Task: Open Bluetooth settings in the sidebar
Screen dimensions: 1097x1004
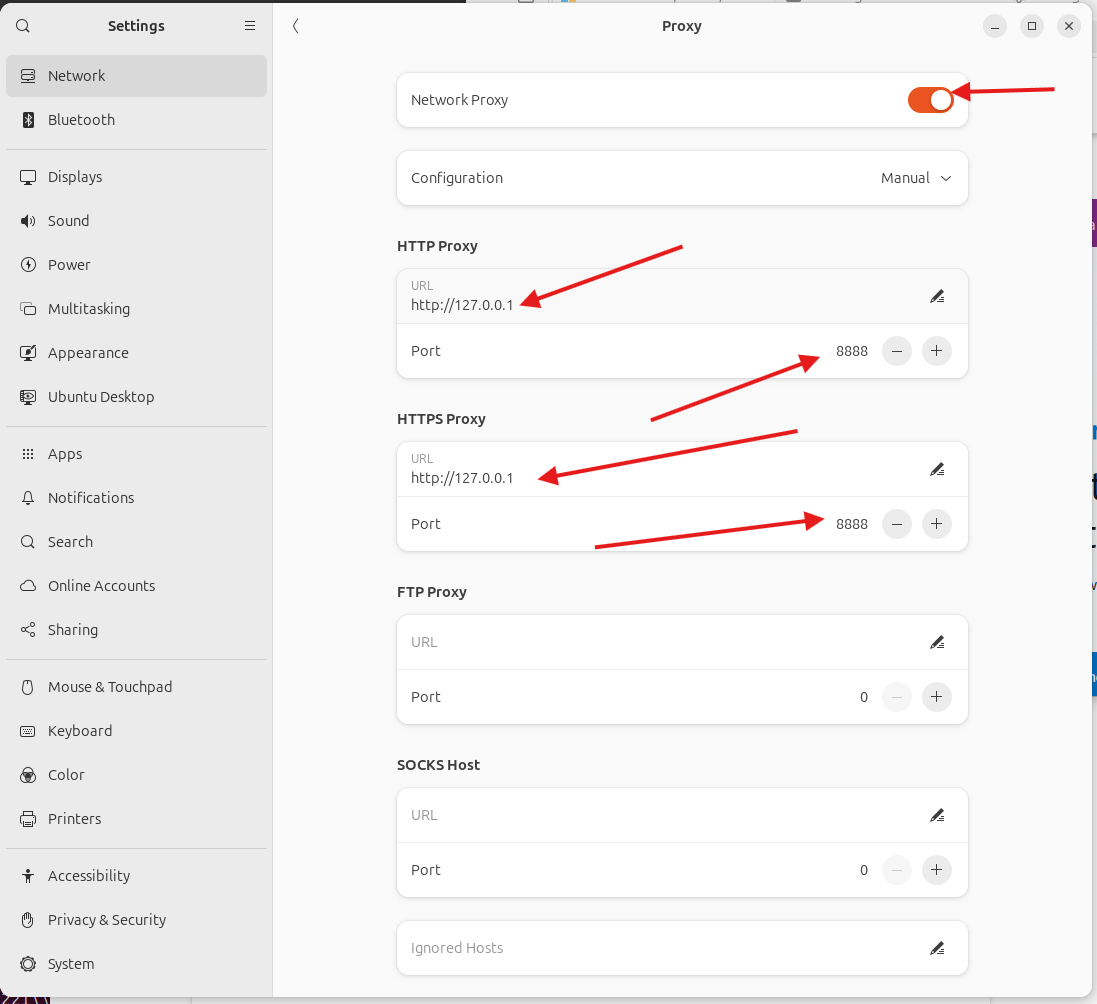Action: click(x=81, y=120)
